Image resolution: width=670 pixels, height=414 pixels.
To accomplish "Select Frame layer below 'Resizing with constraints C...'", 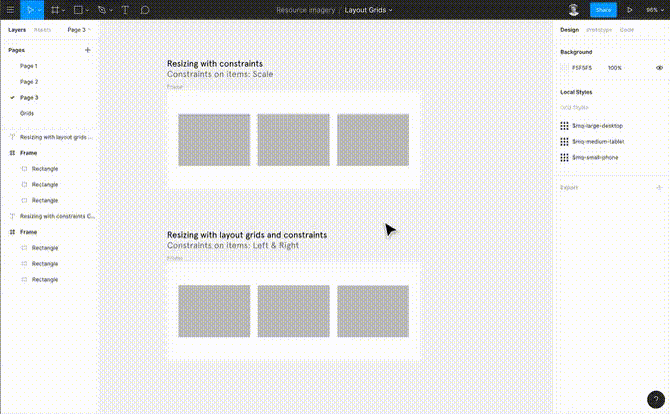I will click(x=28, y=232).
